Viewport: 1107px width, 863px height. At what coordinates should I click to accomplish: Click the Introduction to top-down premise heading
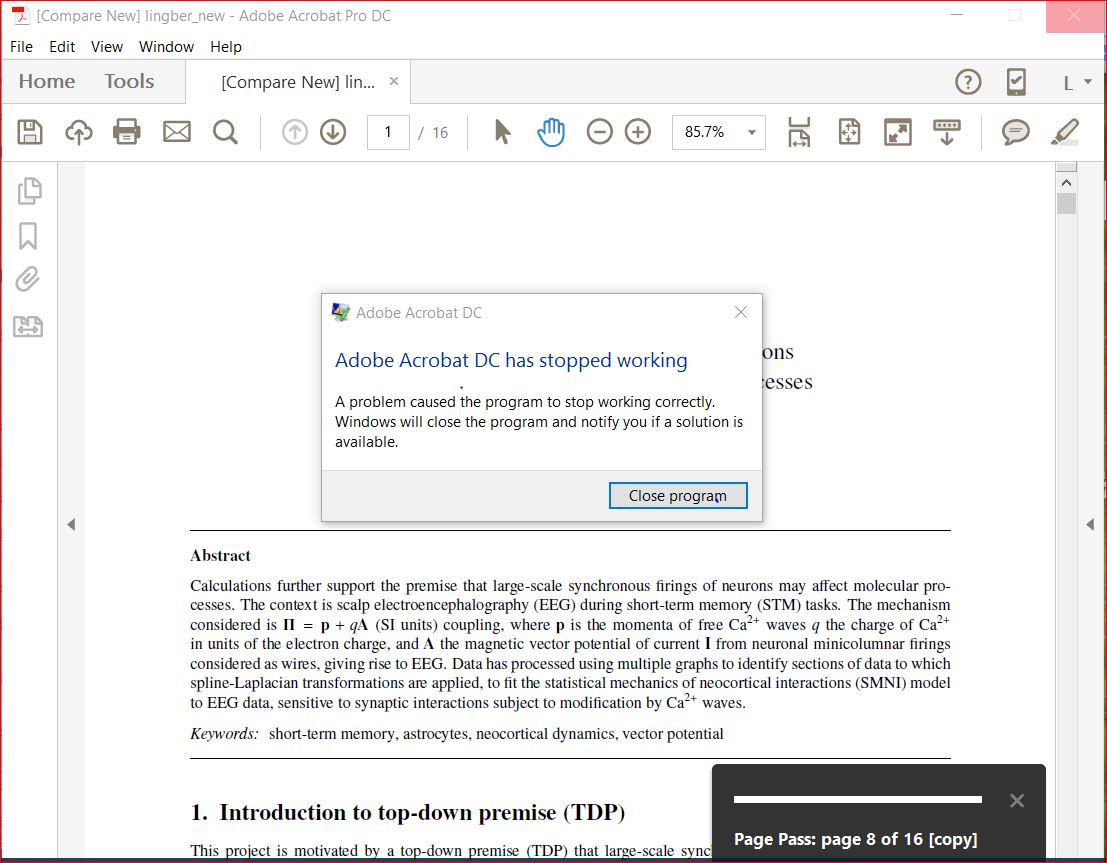point(408,812)
